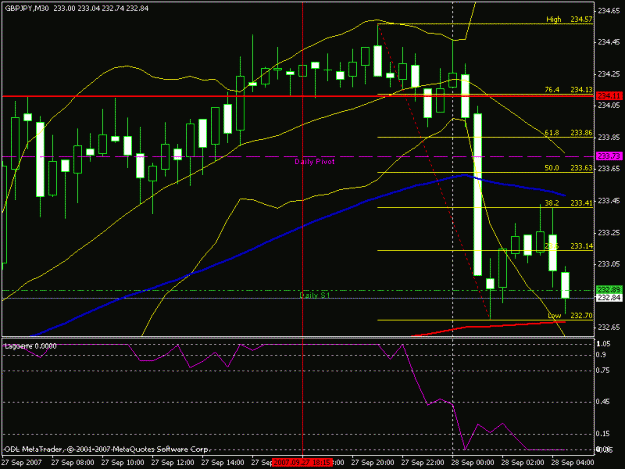This screenshot has height=469, width=625.
Task: Select the 38.2 Fibonacci level label 233.41
Action: (x=568, y=203)
